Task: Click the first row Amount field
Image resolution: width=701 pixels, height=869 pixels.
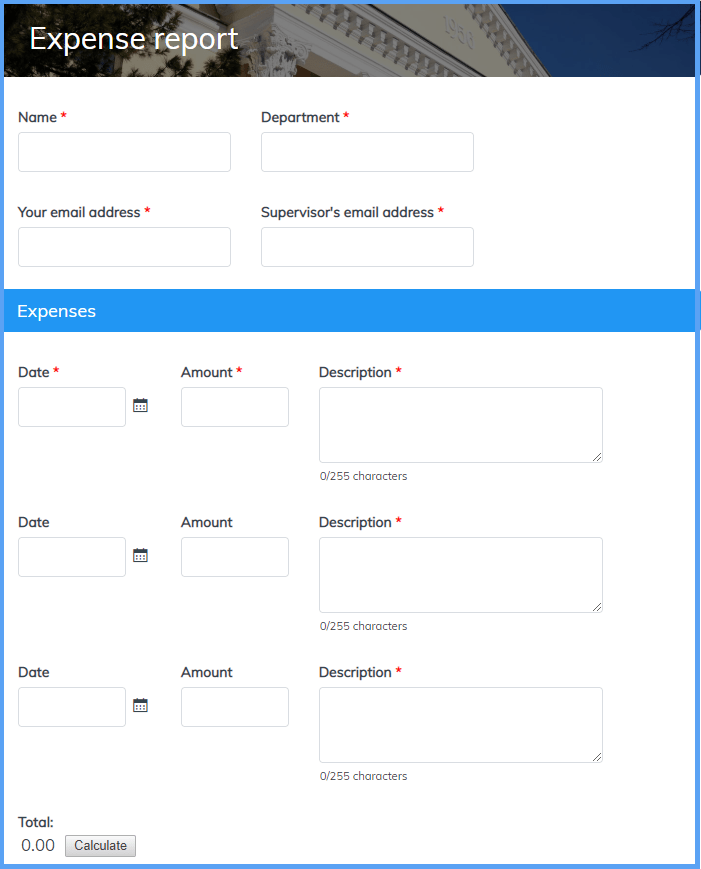Action: pos(235,407)
